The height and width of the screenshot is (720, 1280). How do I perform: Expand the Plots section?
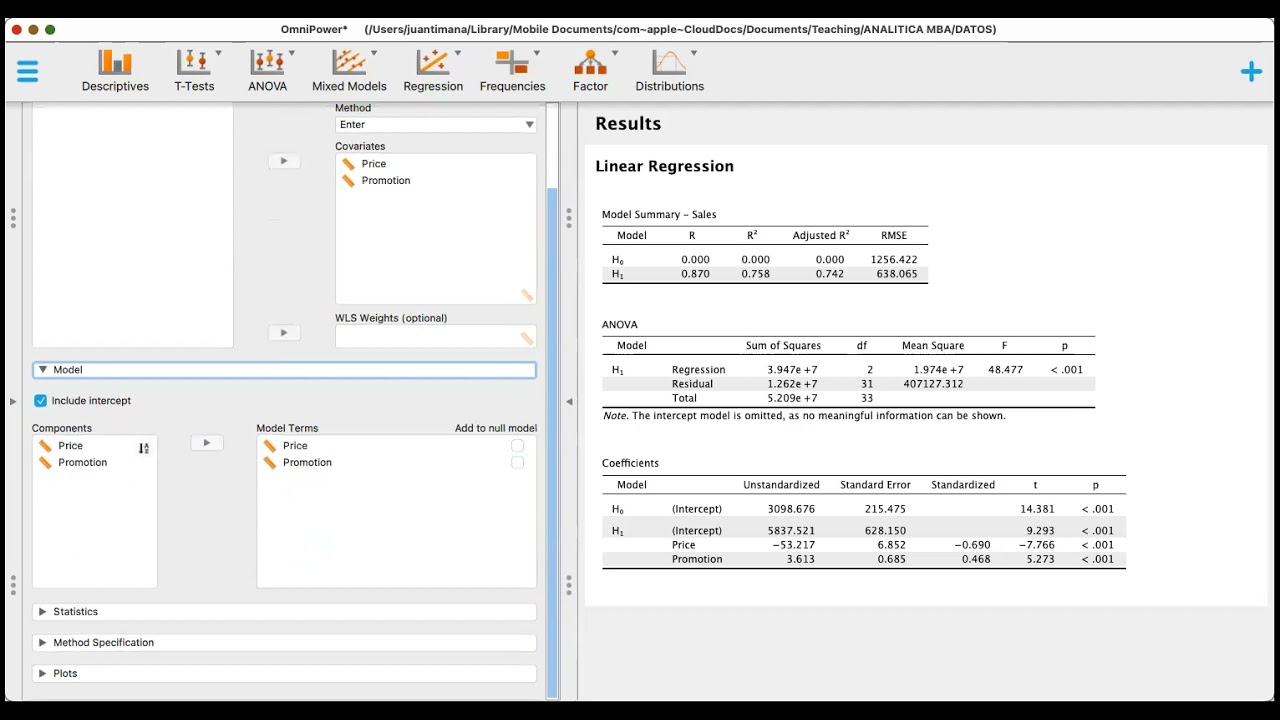click(285, 674)
